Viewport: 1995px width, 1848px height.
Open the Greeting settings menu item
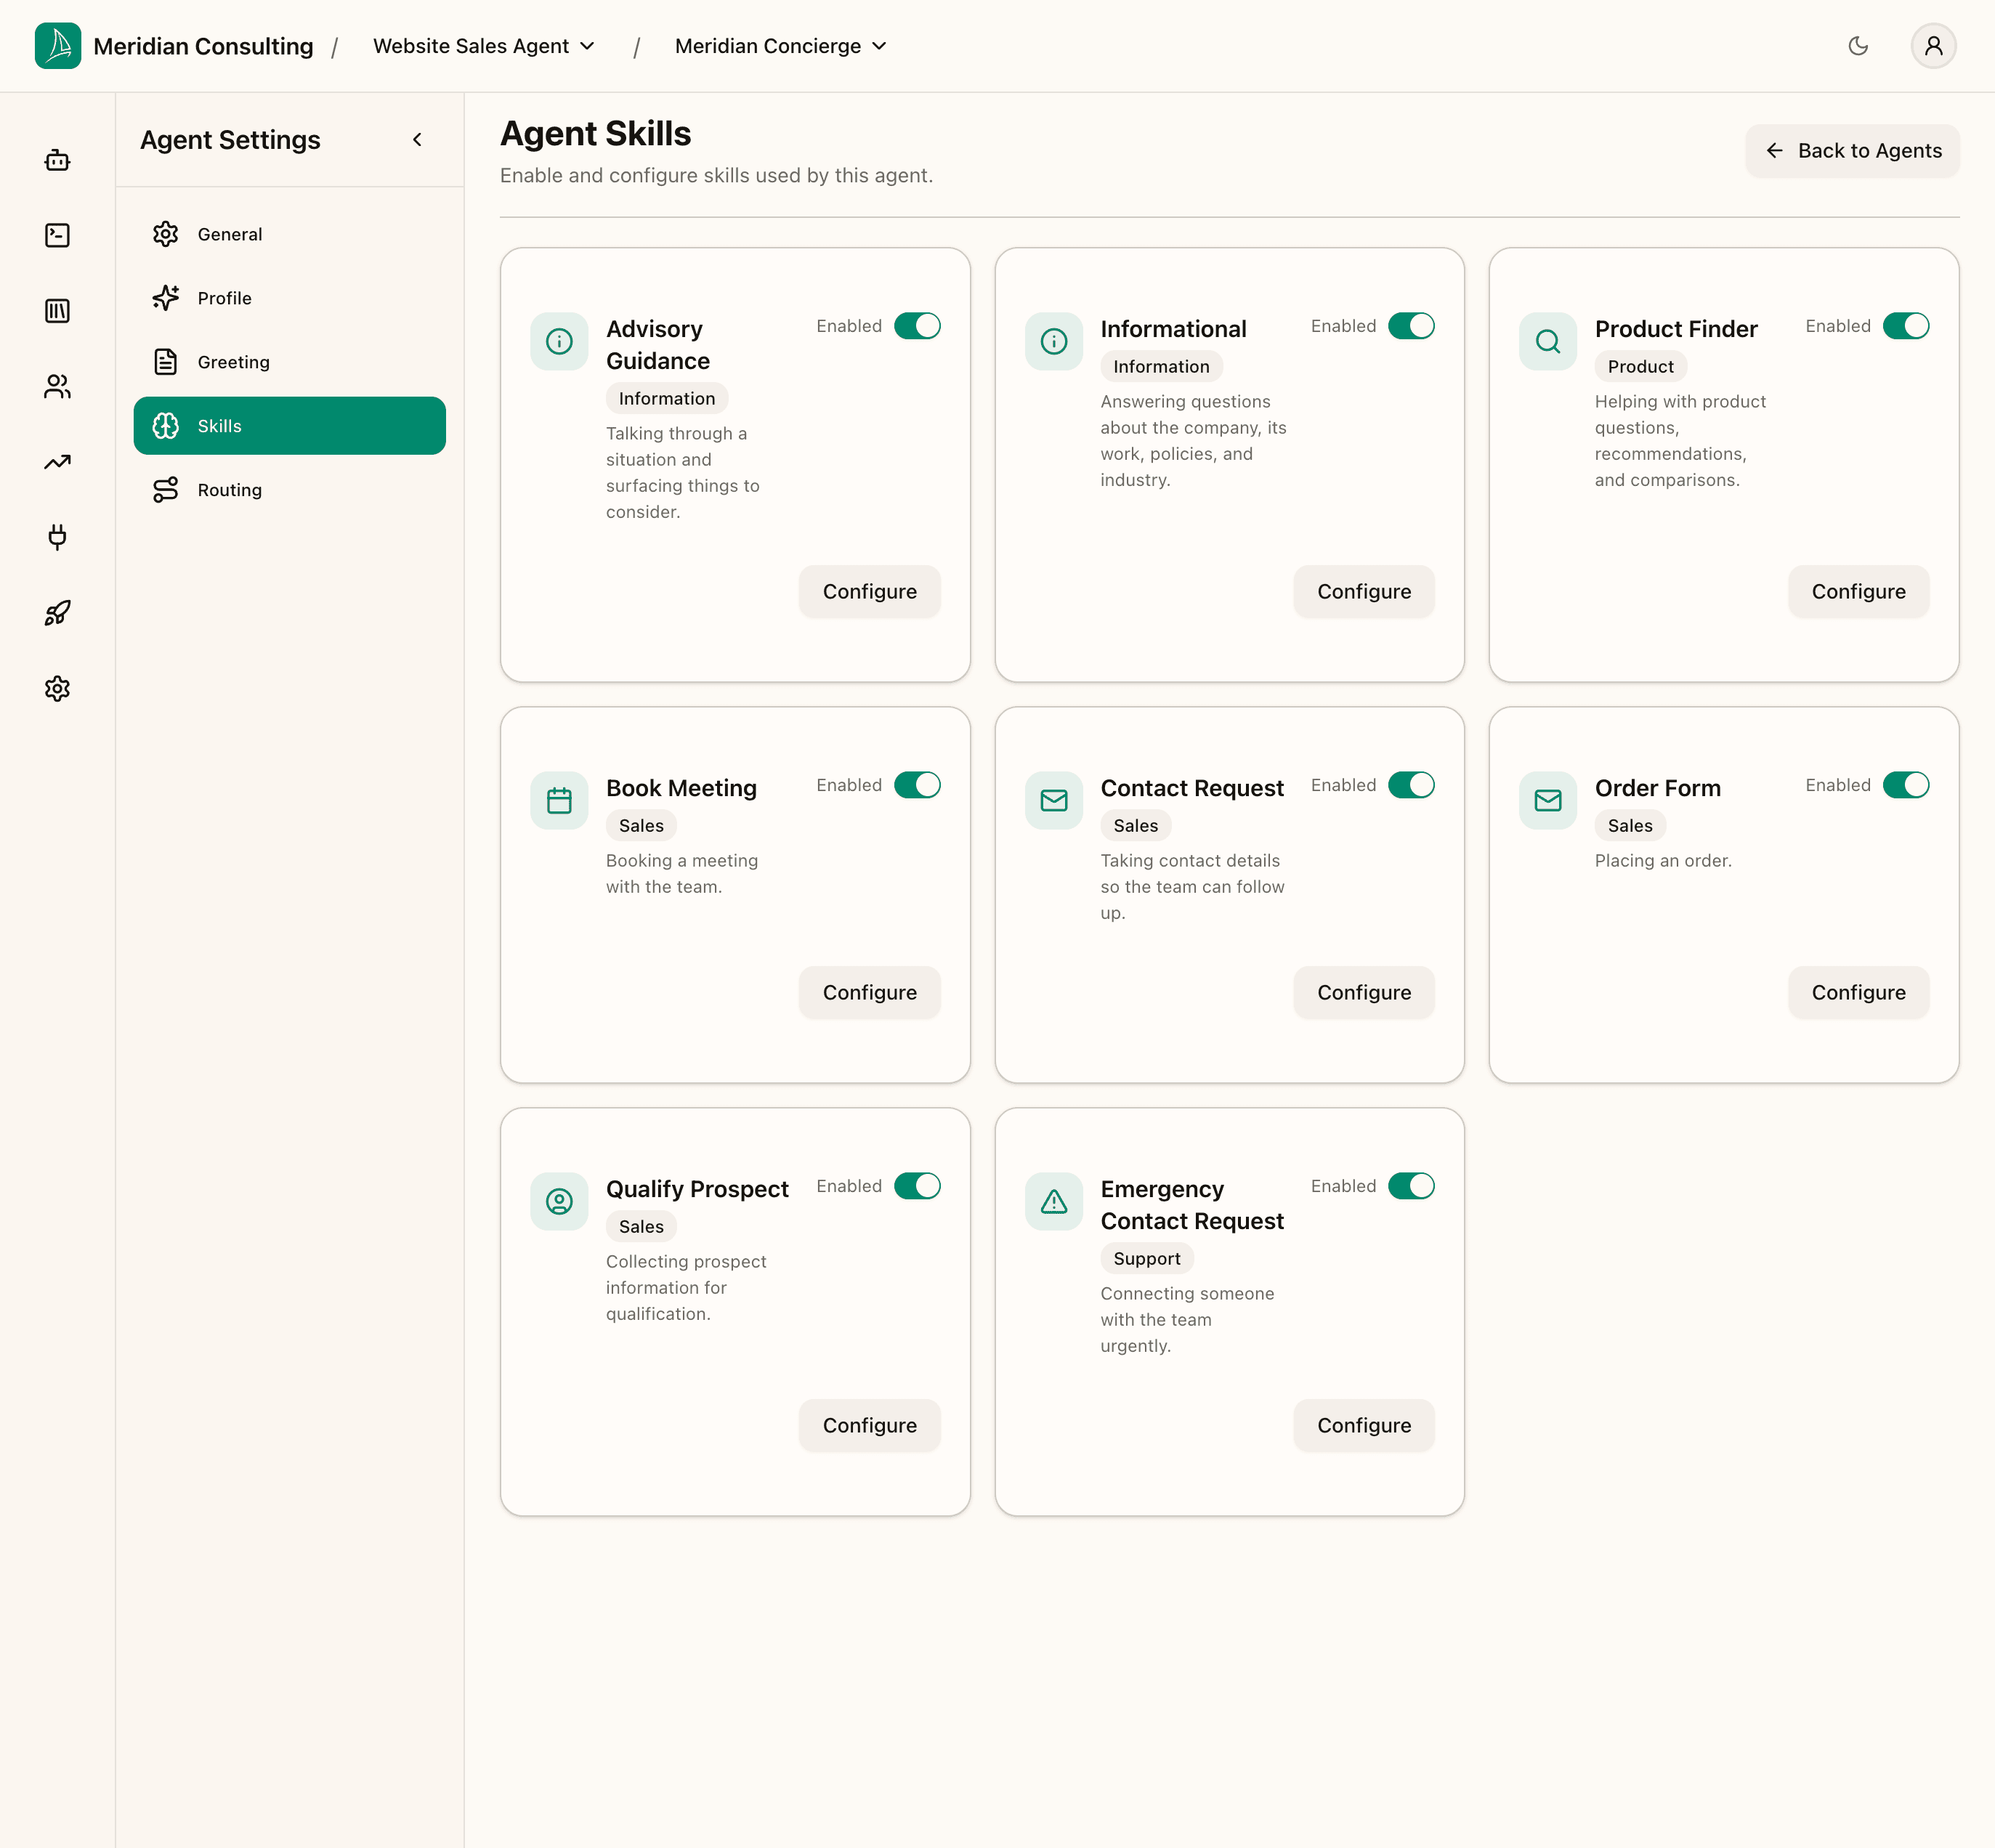290,362
